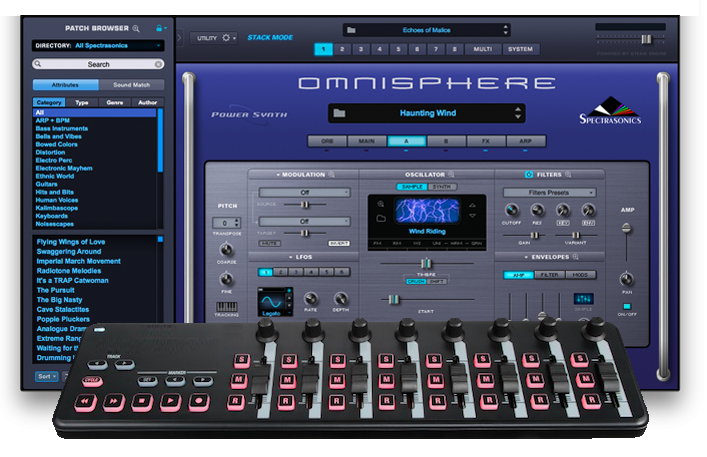Screen dimensions: 707x457
Task: Toggle the Amp On/Off switch
Action: point(627,306)
